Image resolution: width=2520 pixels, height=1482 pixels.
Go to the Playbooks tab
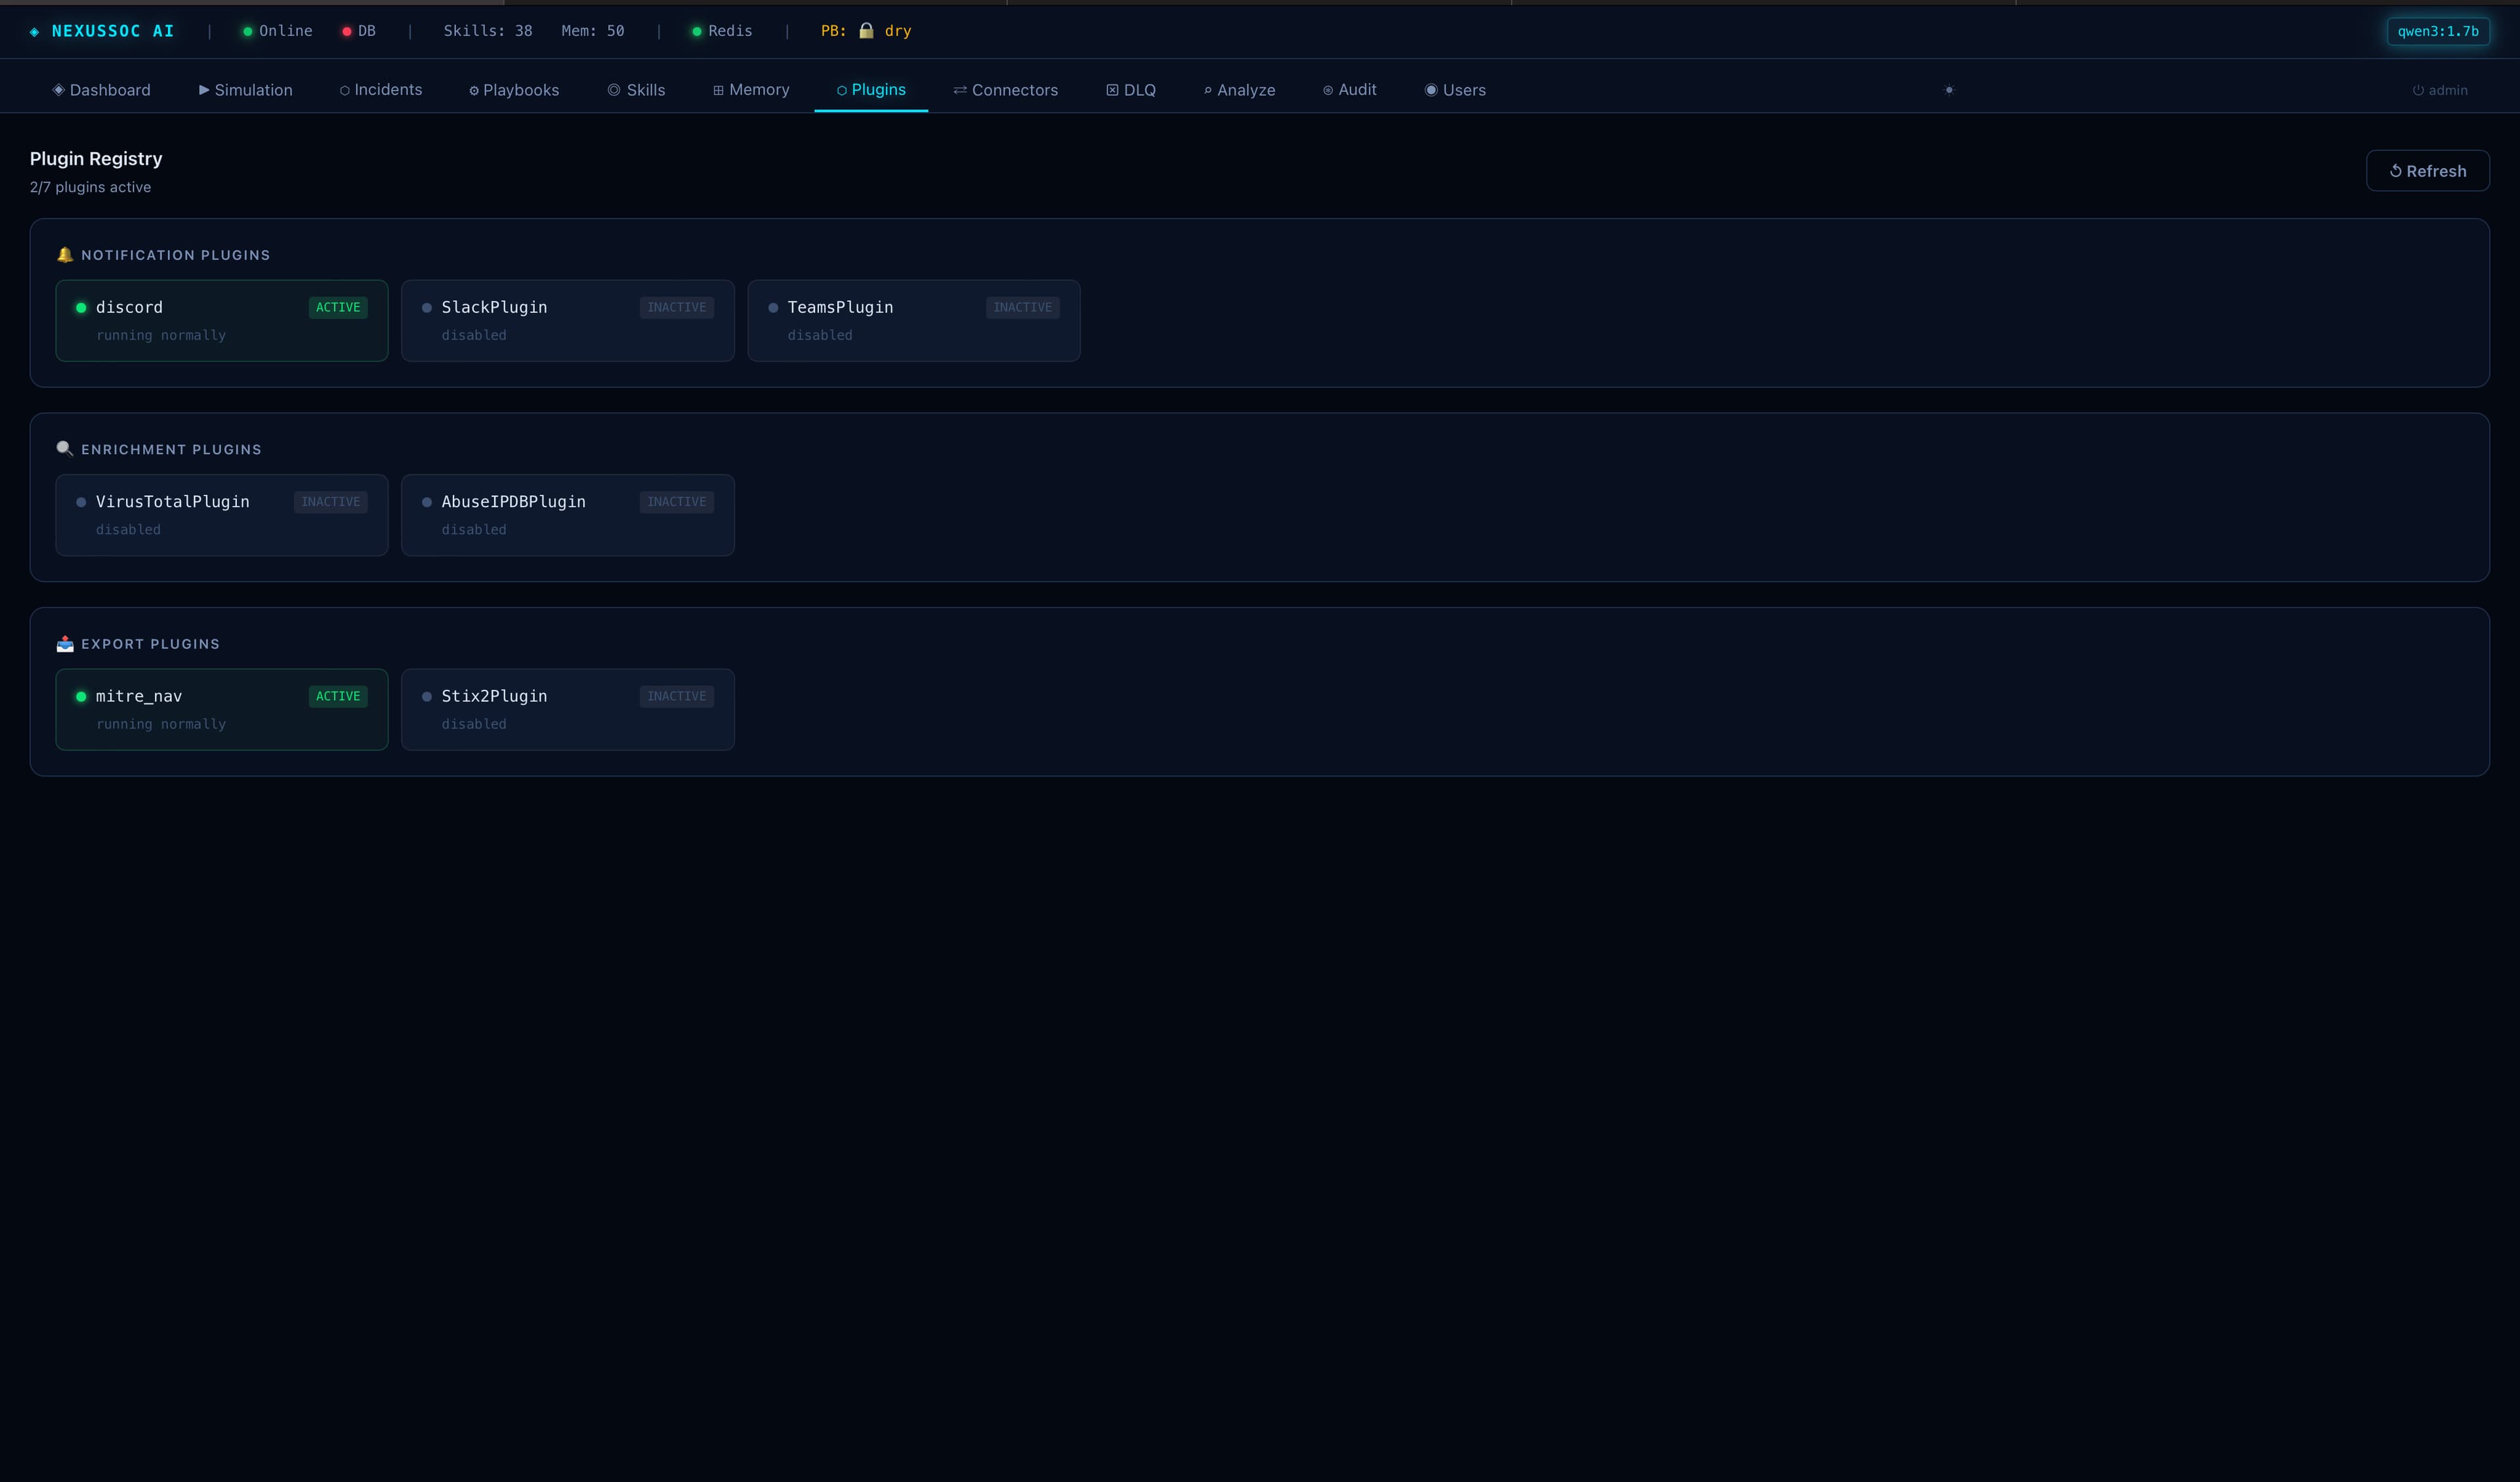pos(514,90)
